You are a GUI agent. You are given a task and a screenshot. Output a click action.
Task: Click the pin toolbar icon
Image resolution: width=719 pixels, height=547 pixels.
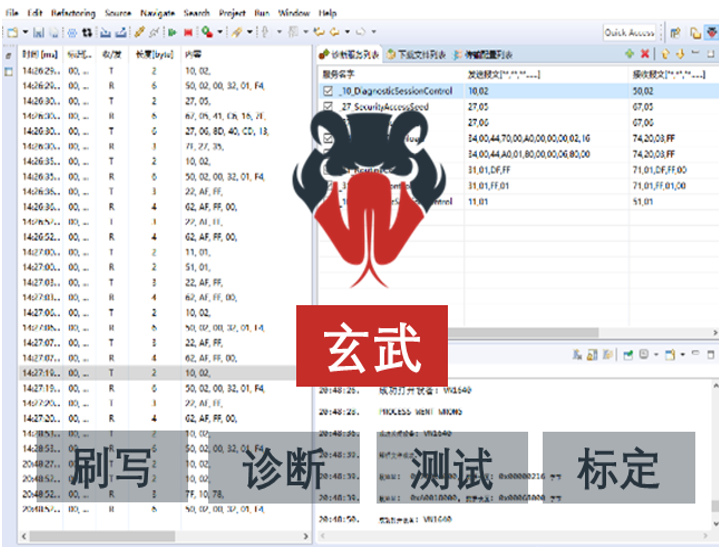point(265,32)
